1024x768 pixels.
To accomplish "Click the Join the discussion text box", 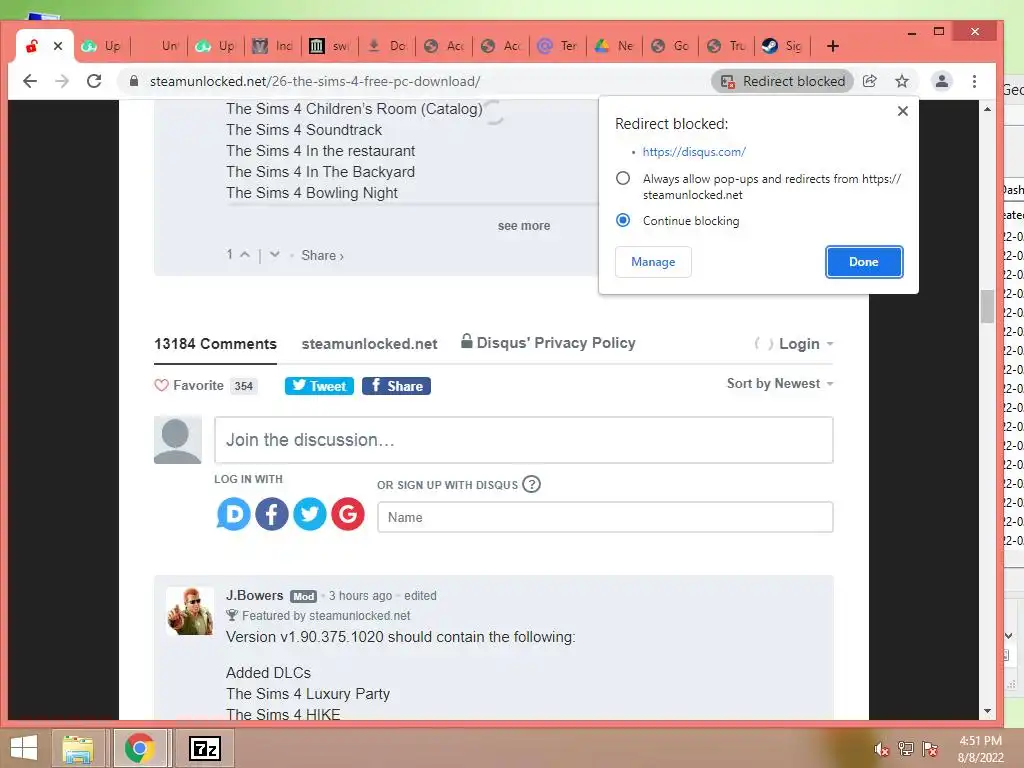I will click(524, 440).
